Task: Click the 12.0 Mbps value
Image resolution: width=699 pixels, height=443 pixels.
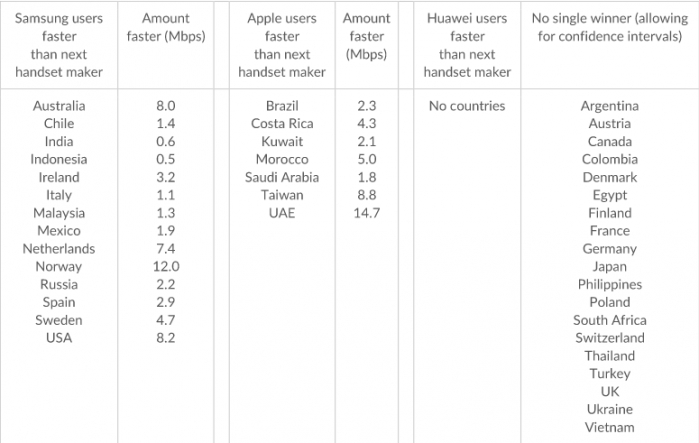Action: [x=166, y=267]
